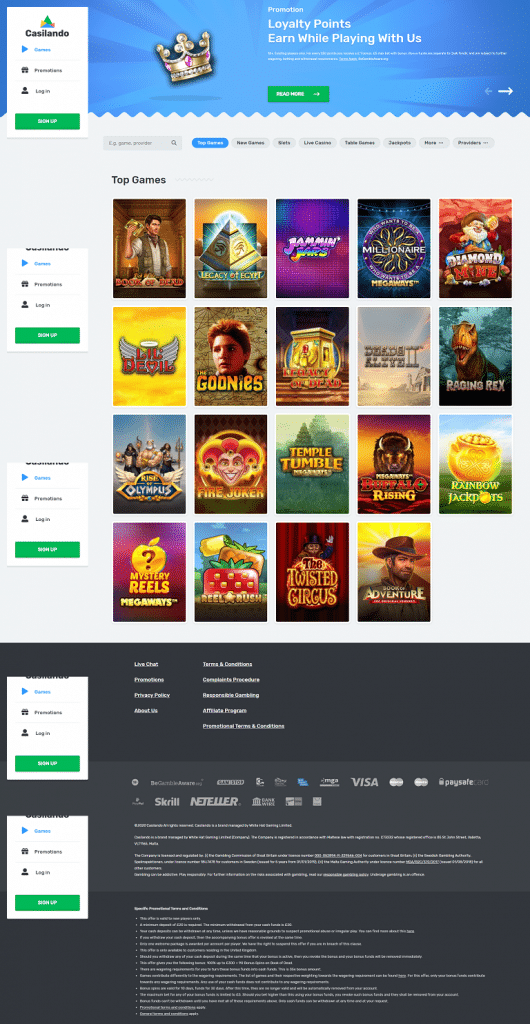Launch the Fire Joker game
This screenshot has height=1024, width=530.
[230, 464]
